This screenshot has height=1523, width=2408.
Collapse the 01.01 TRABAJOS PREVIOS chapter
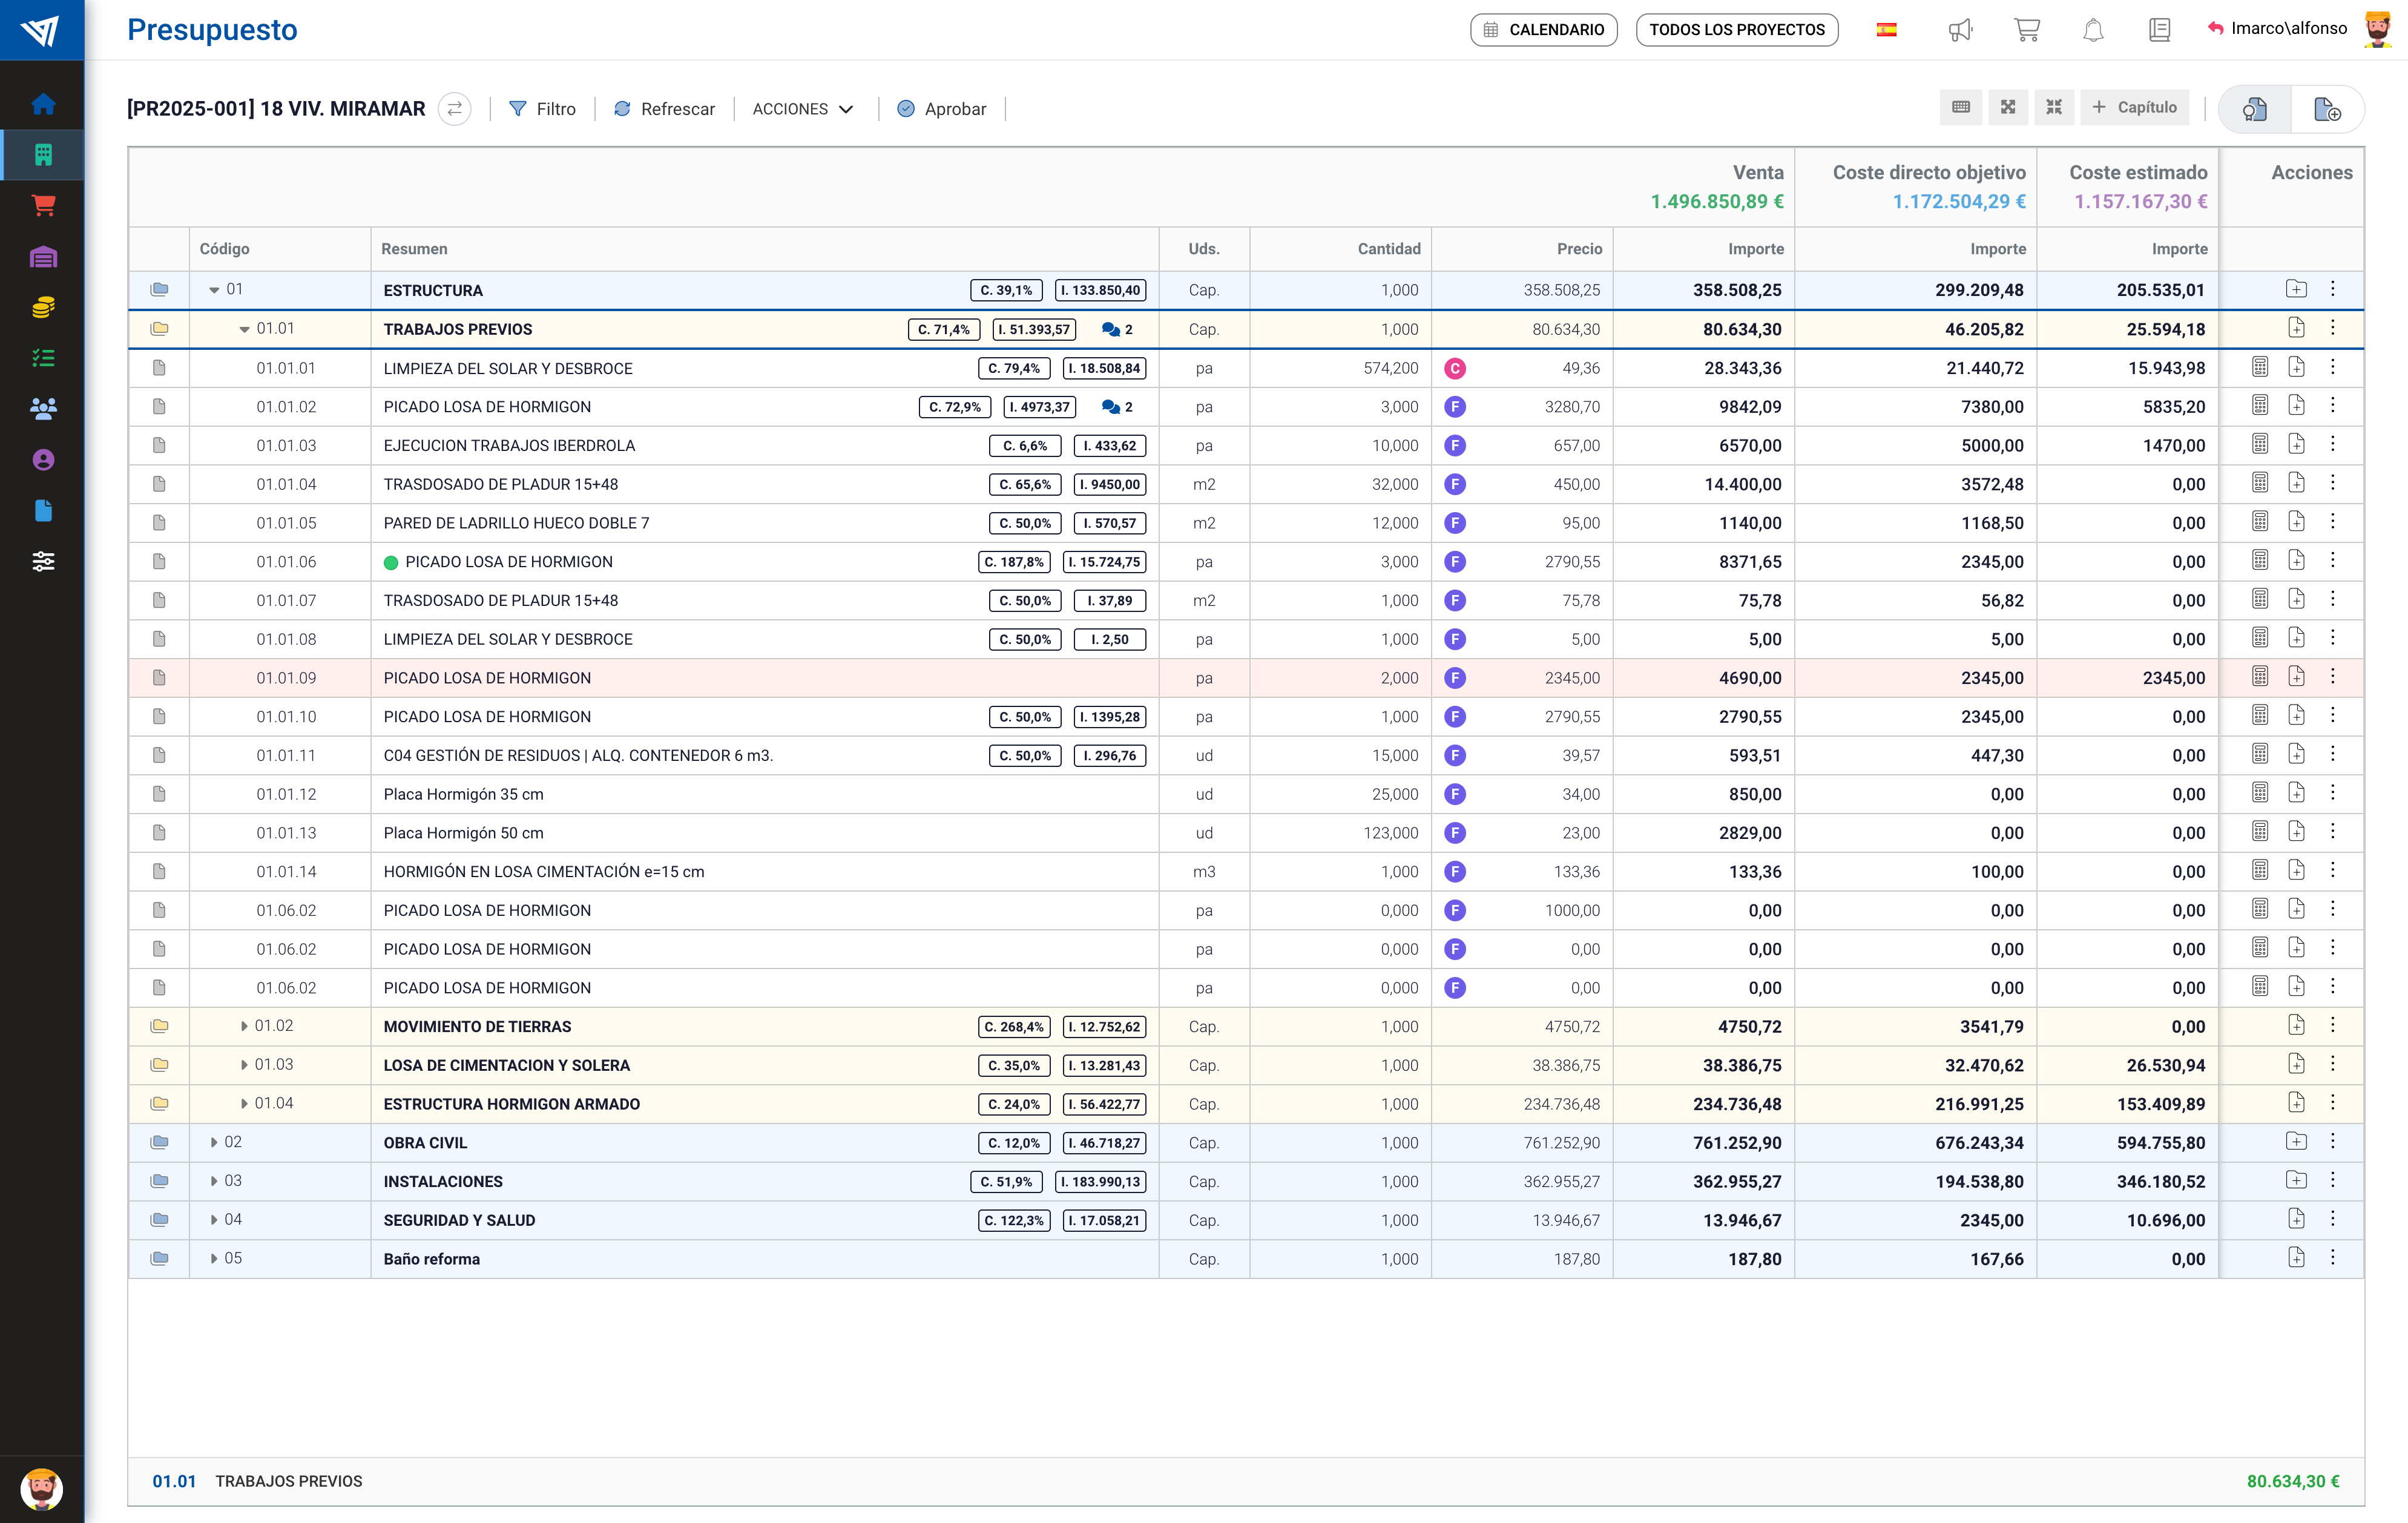[x=244, y=329]
